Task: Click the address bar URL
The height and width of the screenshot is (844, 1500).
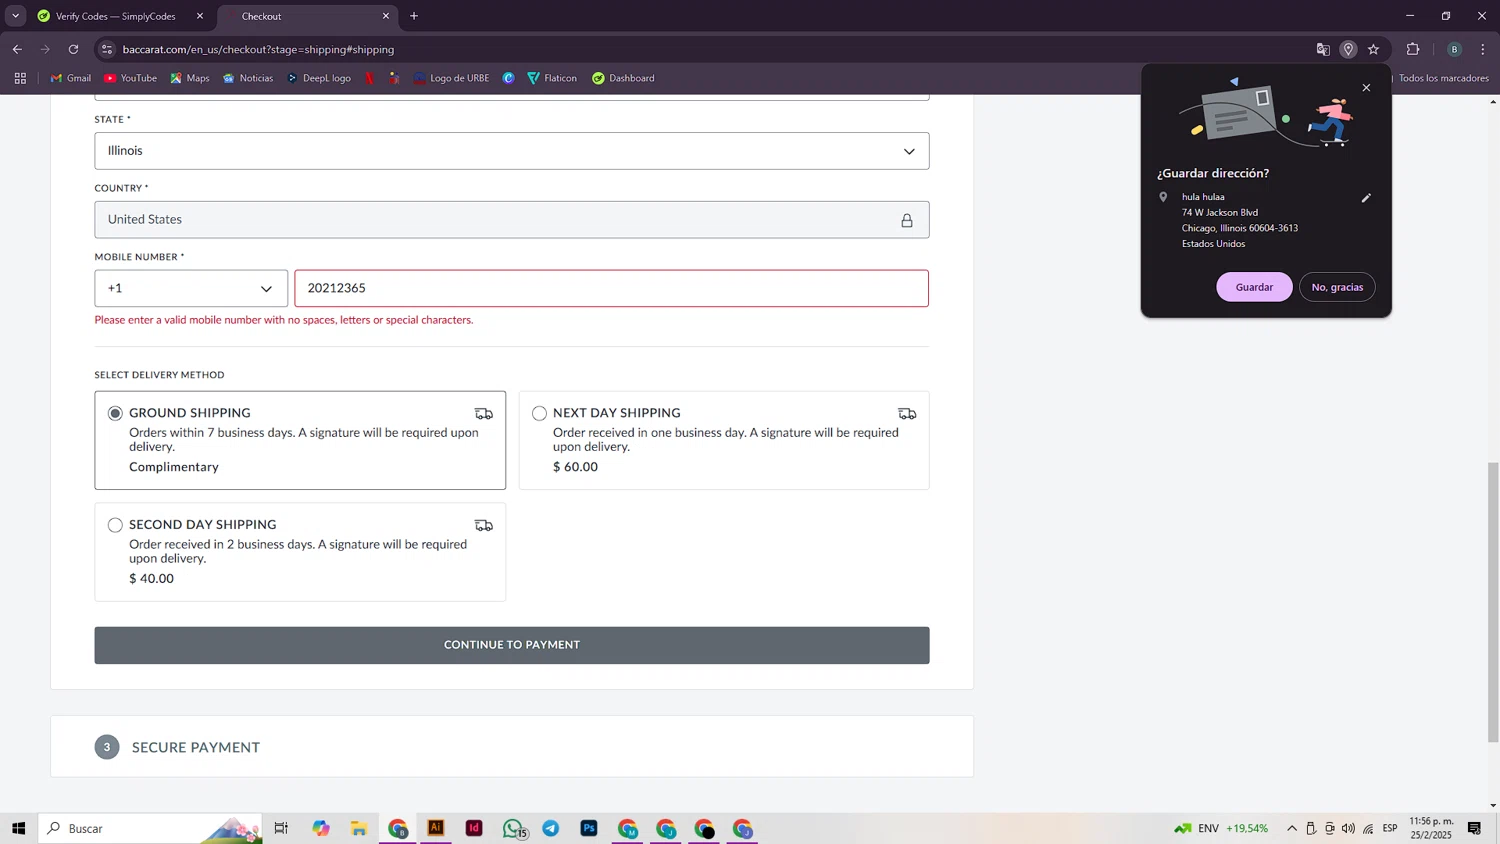Action: pos(258,49)
